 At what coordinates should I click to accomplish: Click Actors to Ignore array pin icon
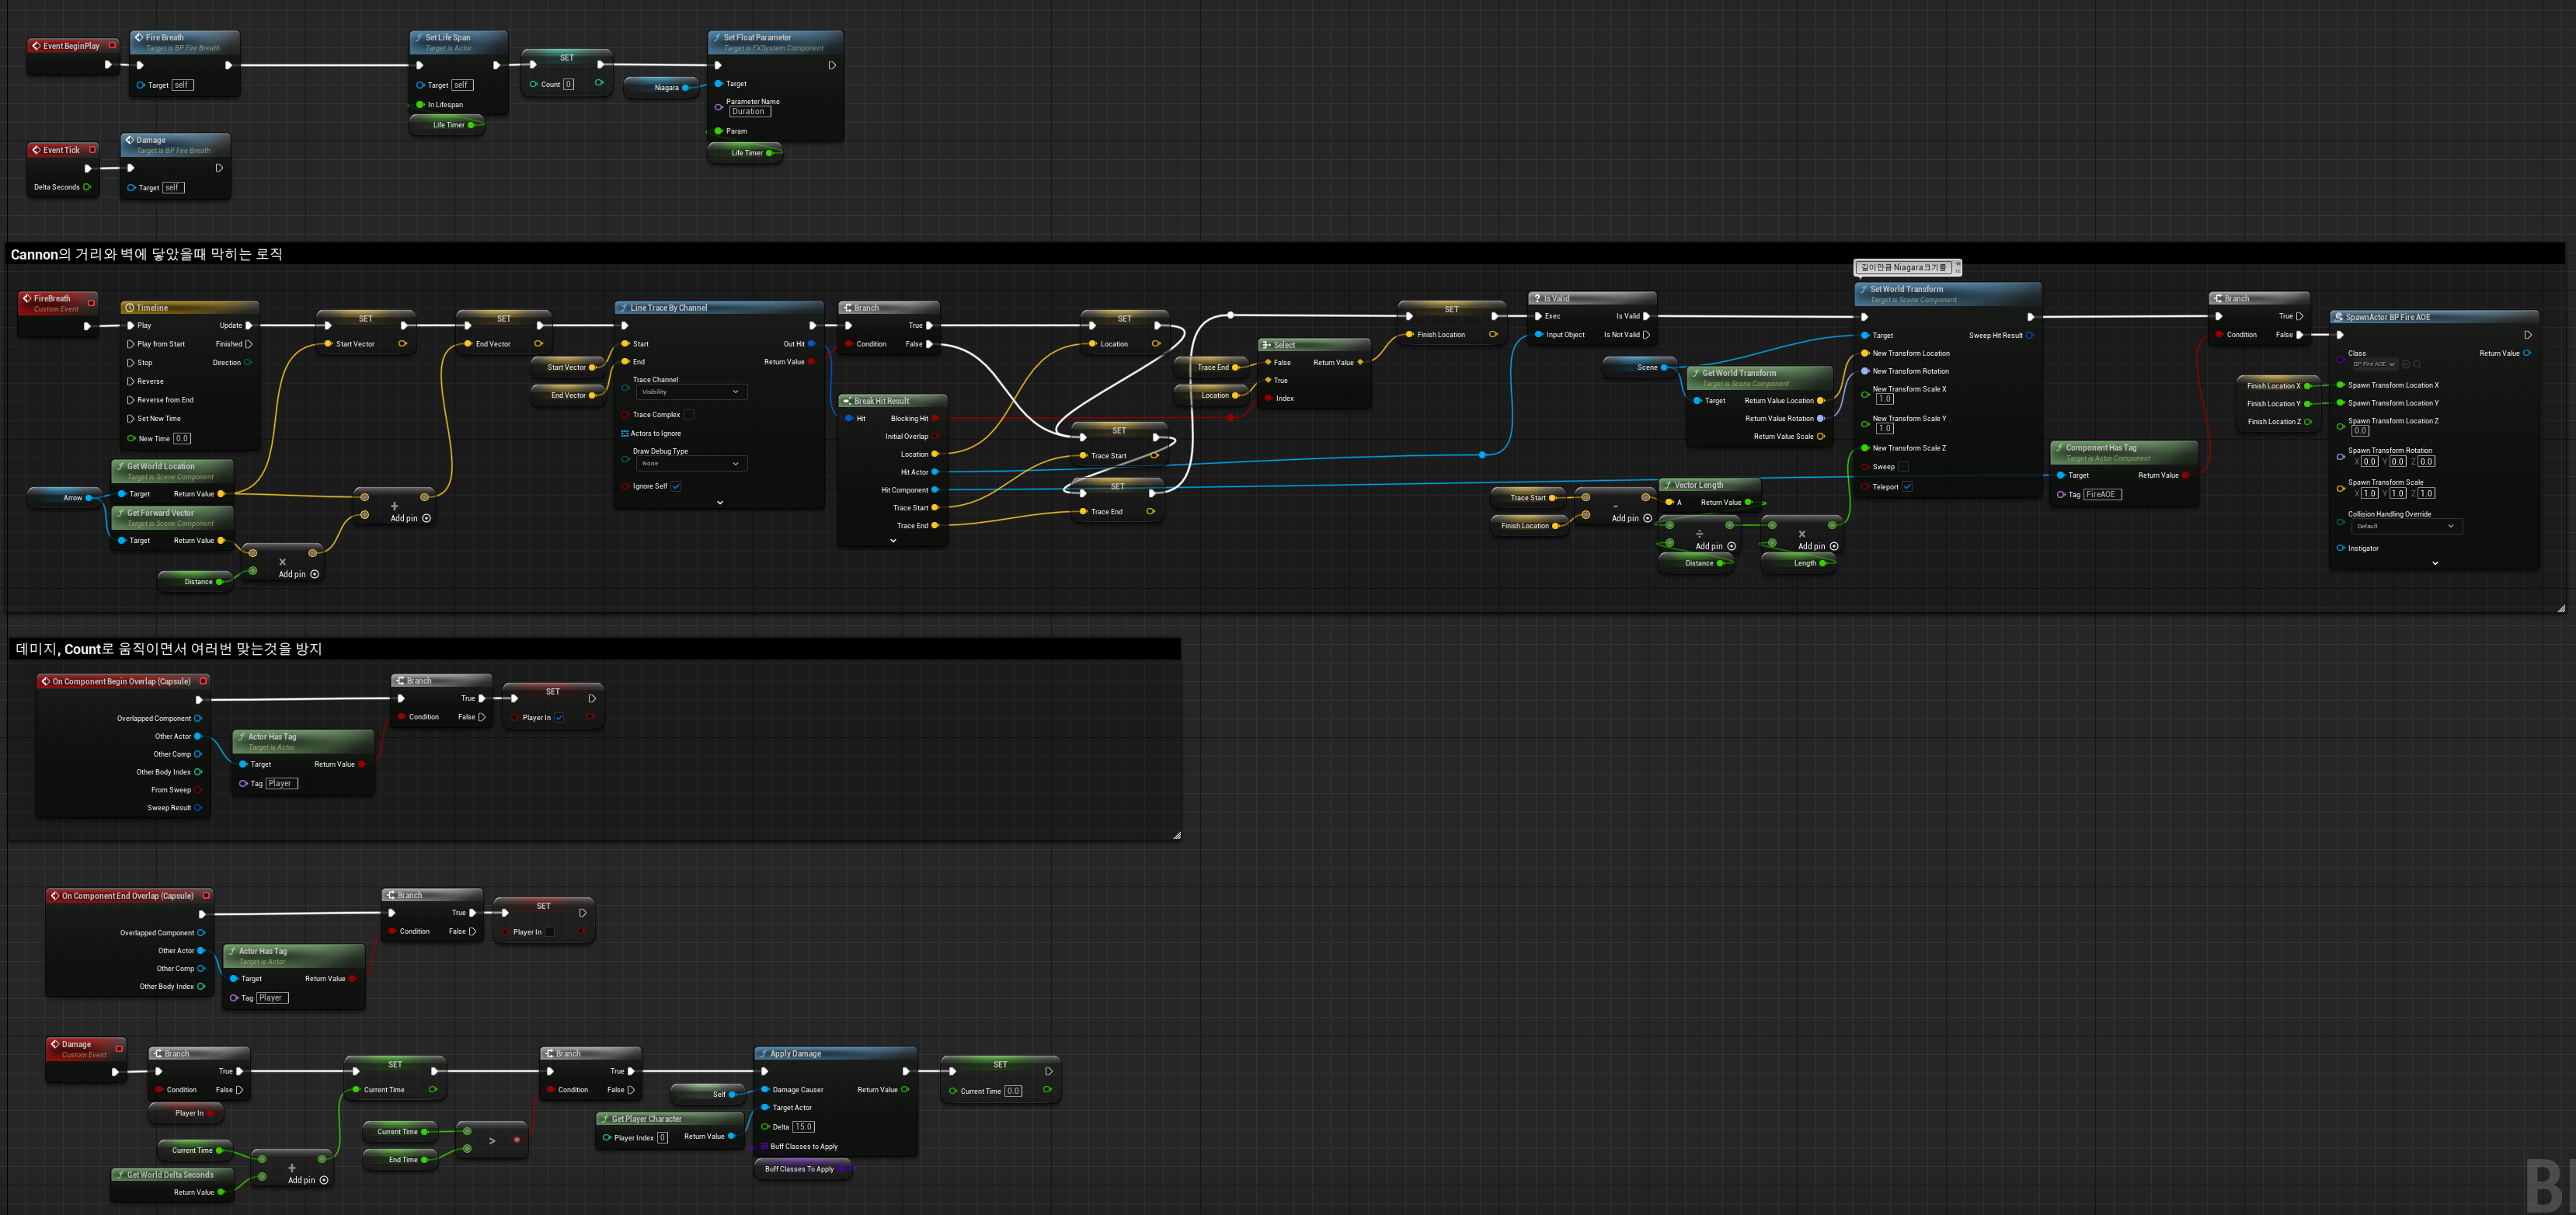[624, 434]
